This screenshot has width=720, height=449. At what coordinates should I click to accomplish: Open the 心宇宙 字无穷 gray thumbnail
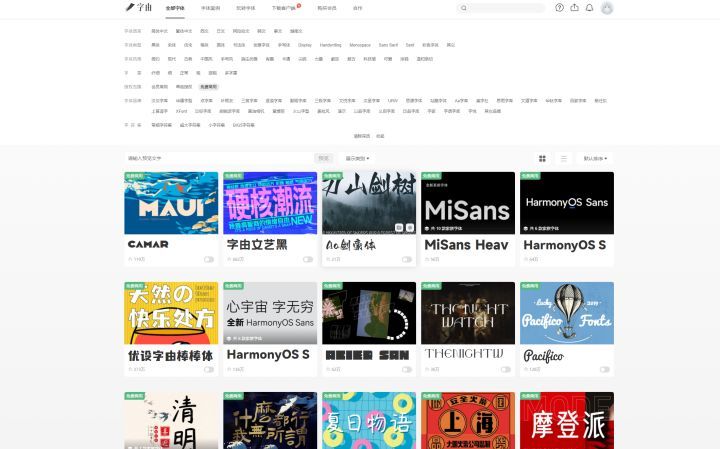point(270,313)
